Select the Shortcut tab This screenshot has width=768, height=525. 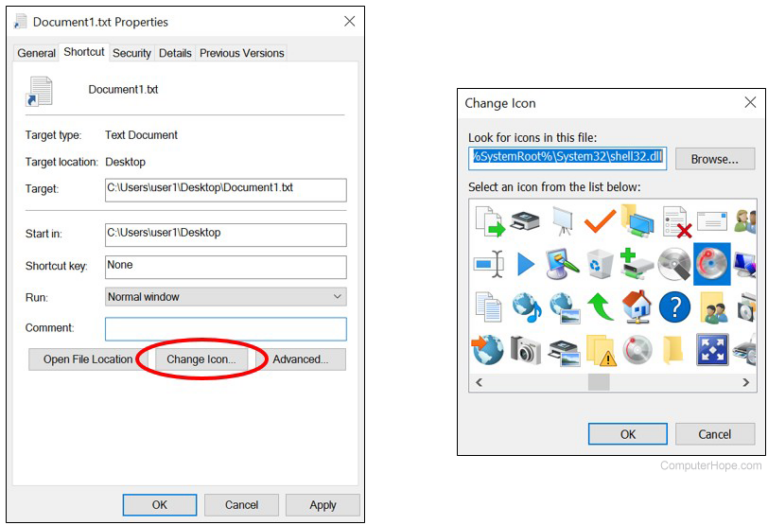point(84,52)
